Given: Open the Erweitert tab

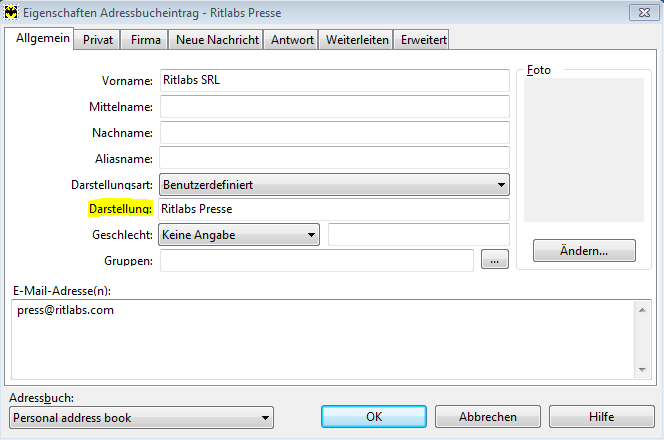Looking at the screenshot, I should 423,40.
